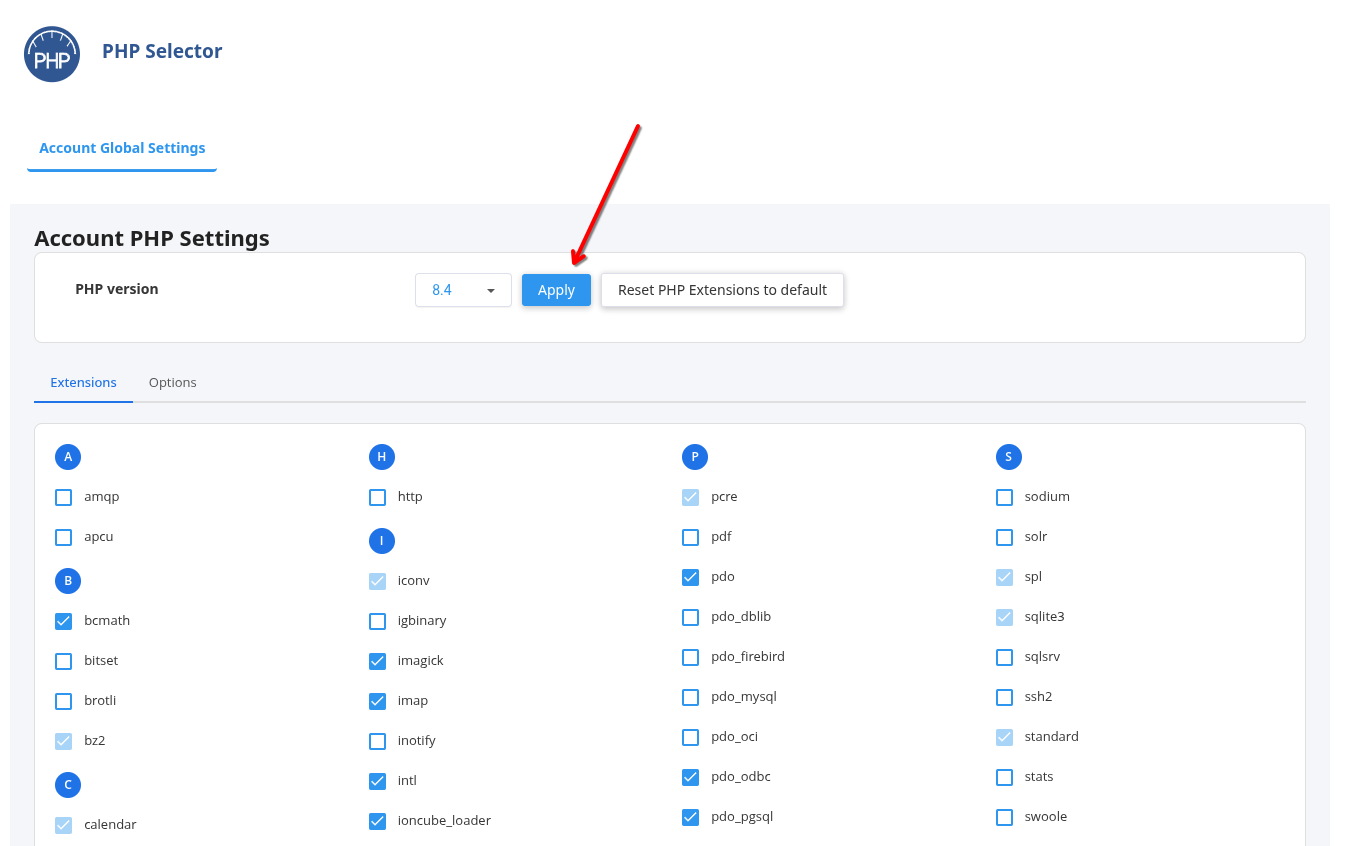This screenshot has height=846, width=1348.
Task: Switch to the Options tab
Action: click(x=173, y=383)
